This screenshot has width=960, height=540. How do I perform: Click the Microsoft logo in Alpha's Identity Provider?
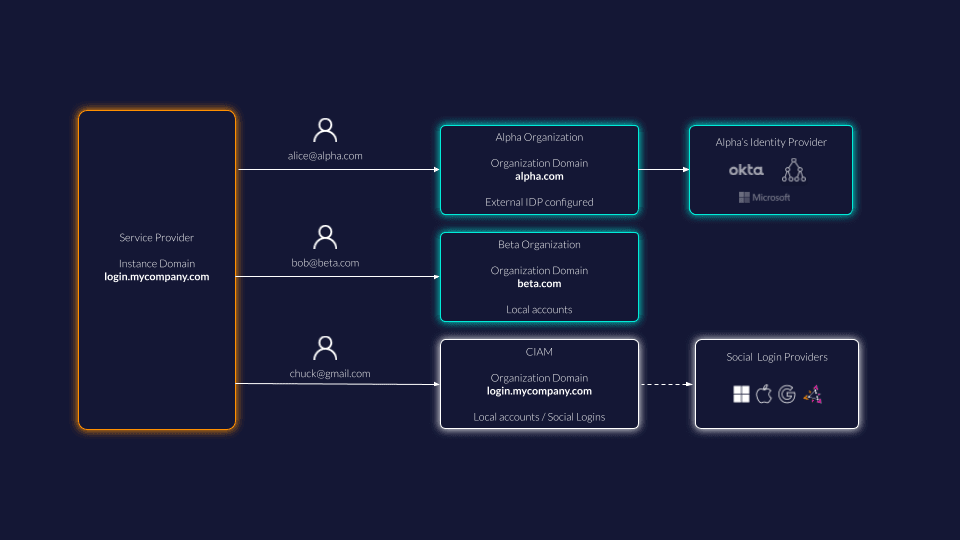point(764,197)
